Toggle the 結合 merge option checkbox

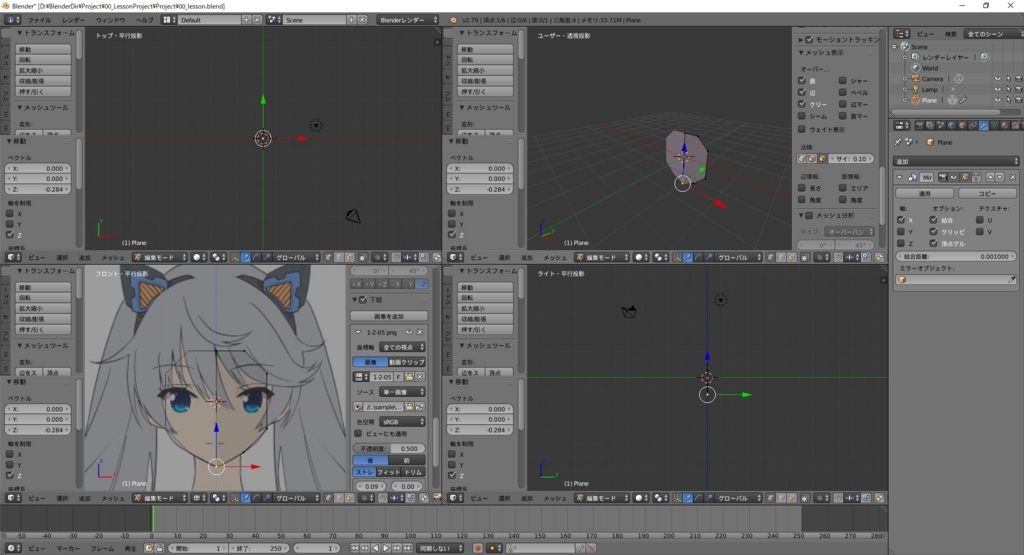933,220
